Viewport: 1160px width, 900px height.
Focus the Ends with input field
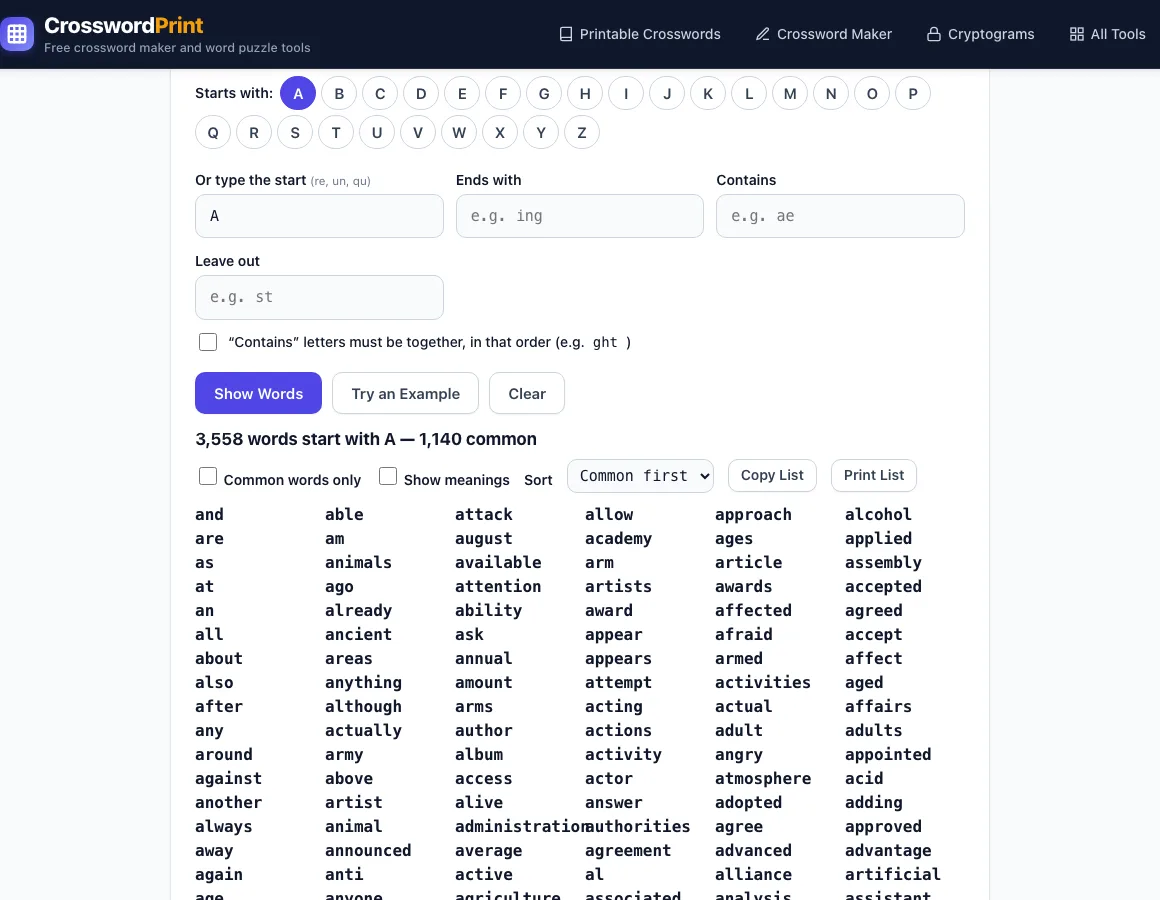(x=580, y=216)
